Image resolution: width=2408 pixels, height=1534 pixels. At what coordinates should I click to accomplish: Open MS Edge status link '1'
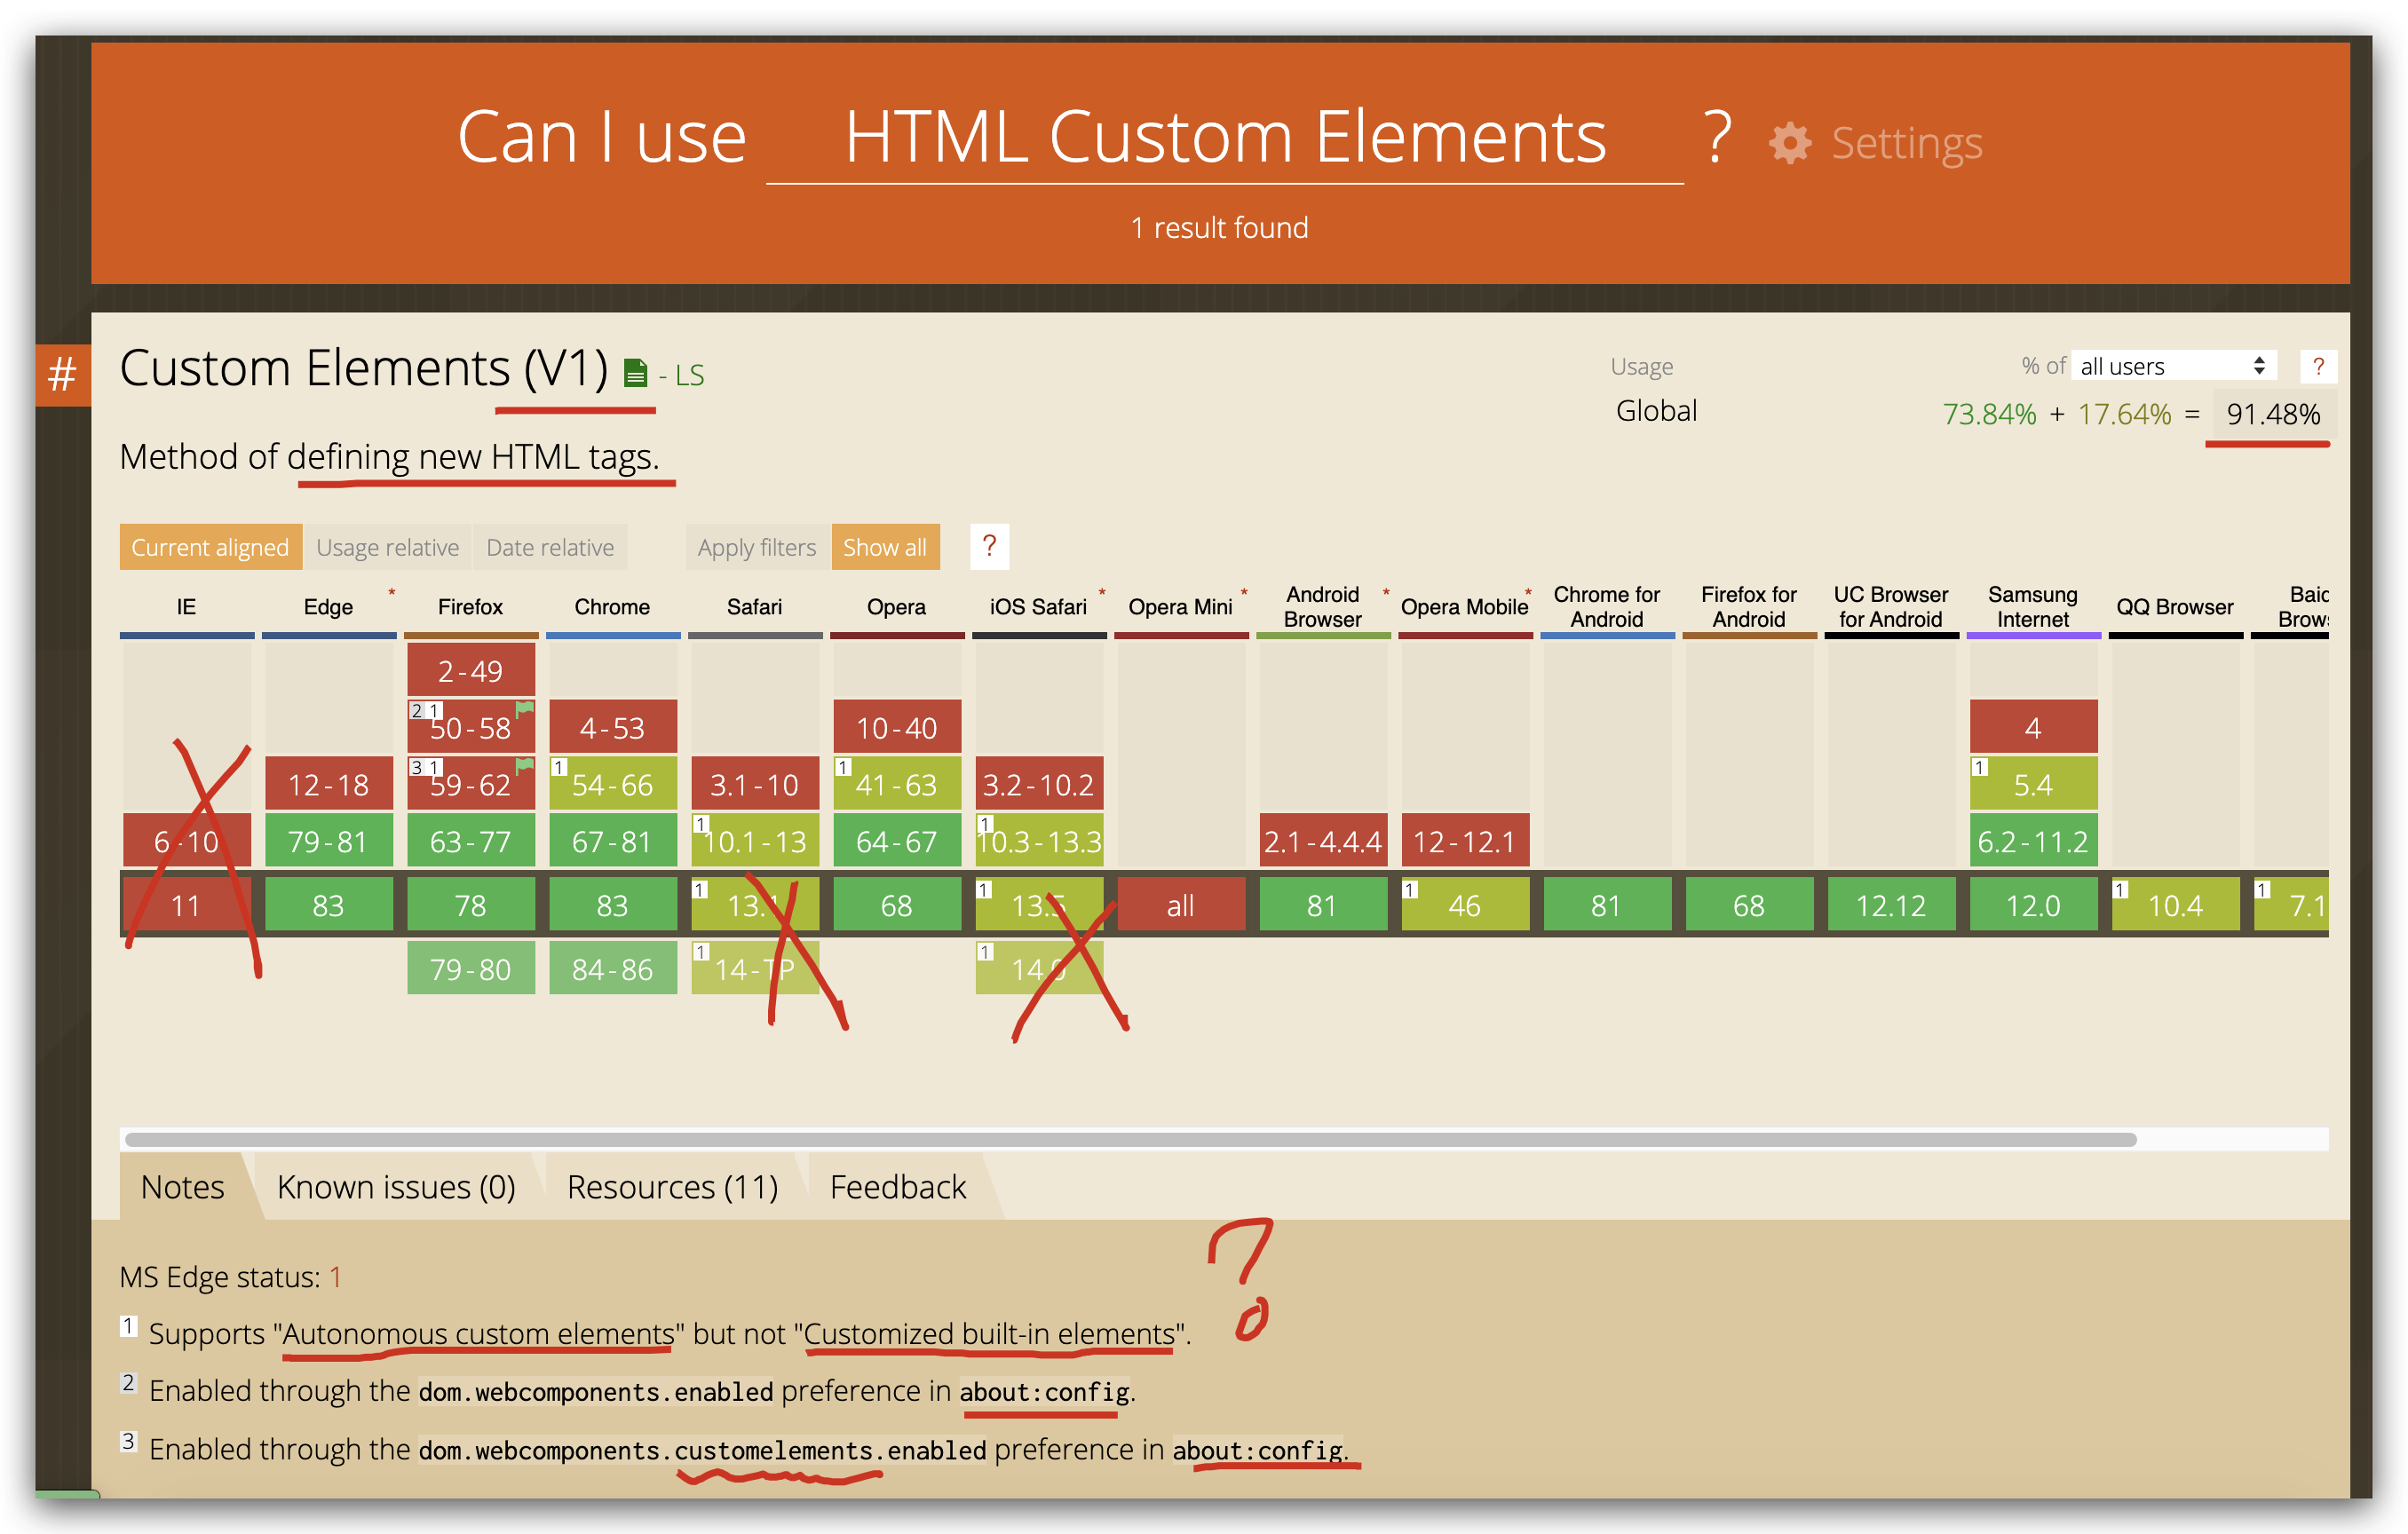tap(336, 1277)
